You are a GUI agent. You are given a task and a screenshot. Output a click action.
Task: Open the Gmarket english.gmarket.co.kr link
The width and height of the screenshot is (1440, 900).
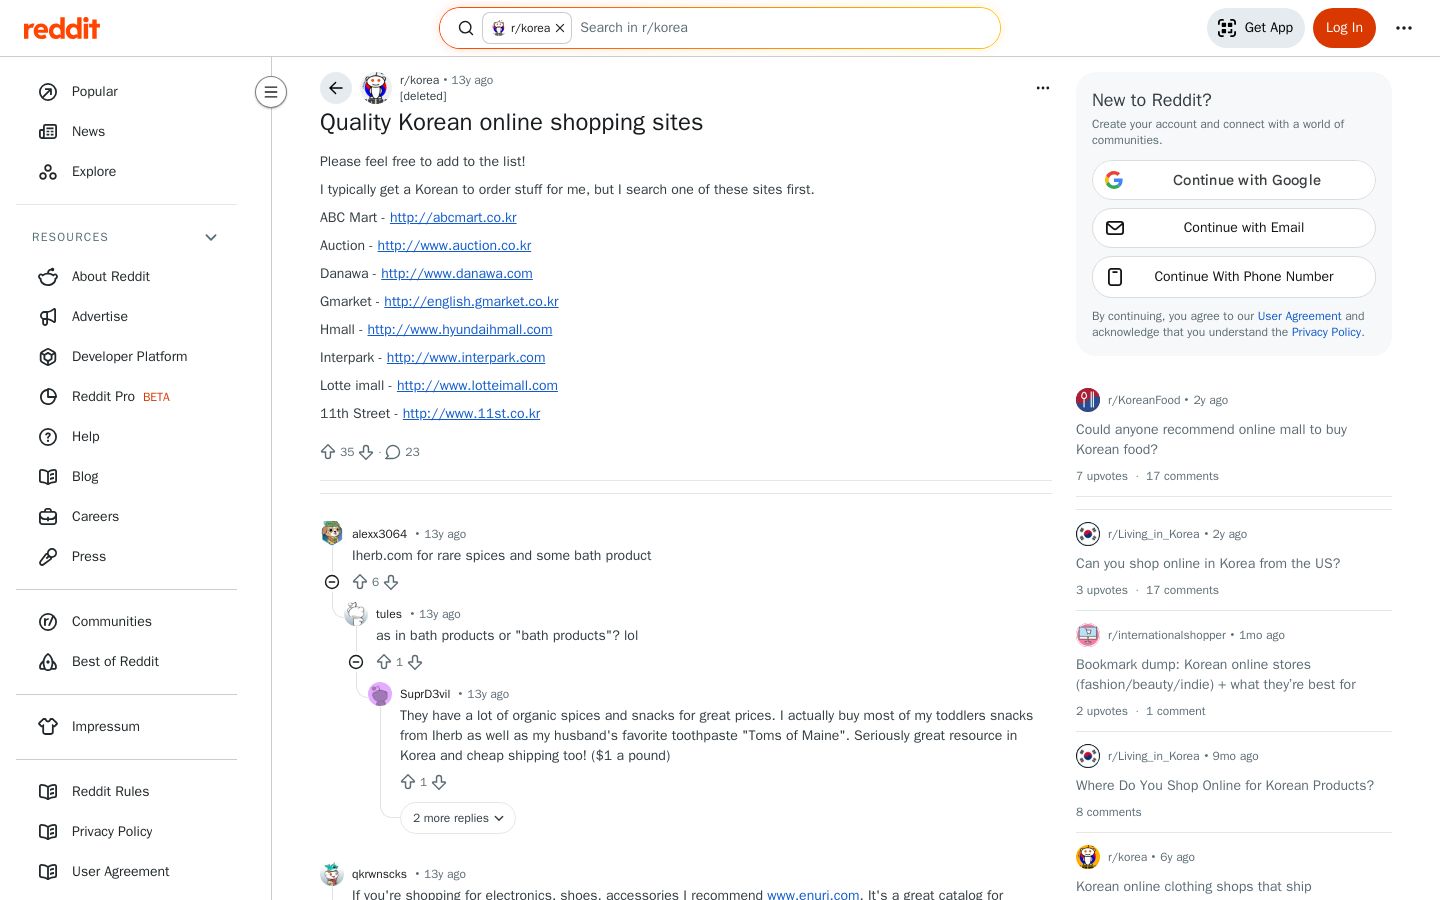point(471,301)
